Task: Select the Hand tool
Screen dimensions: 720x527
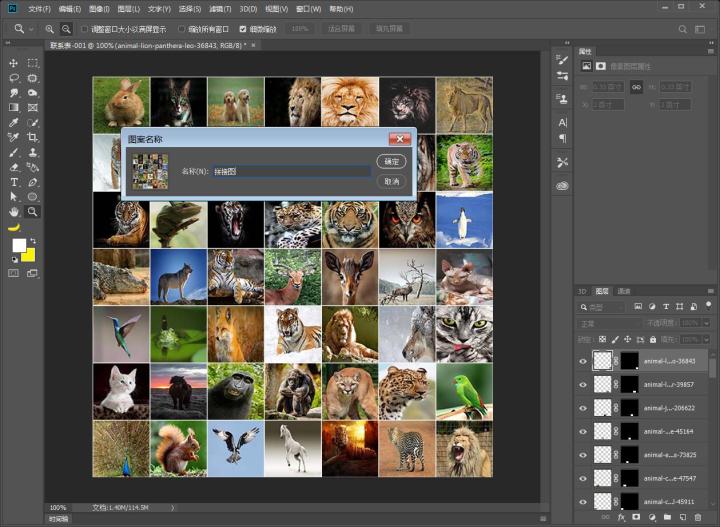Action: [x=14, y=212]
